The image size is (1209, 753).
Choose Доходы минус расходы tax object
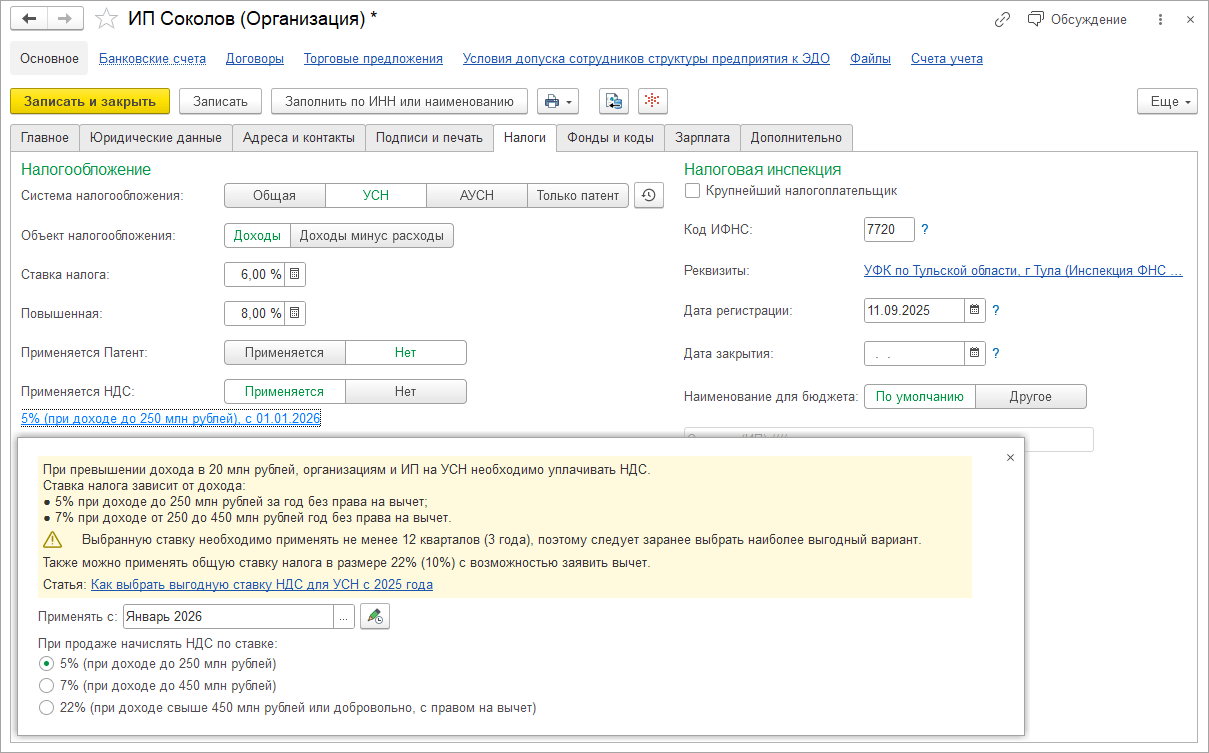(372, 236)
